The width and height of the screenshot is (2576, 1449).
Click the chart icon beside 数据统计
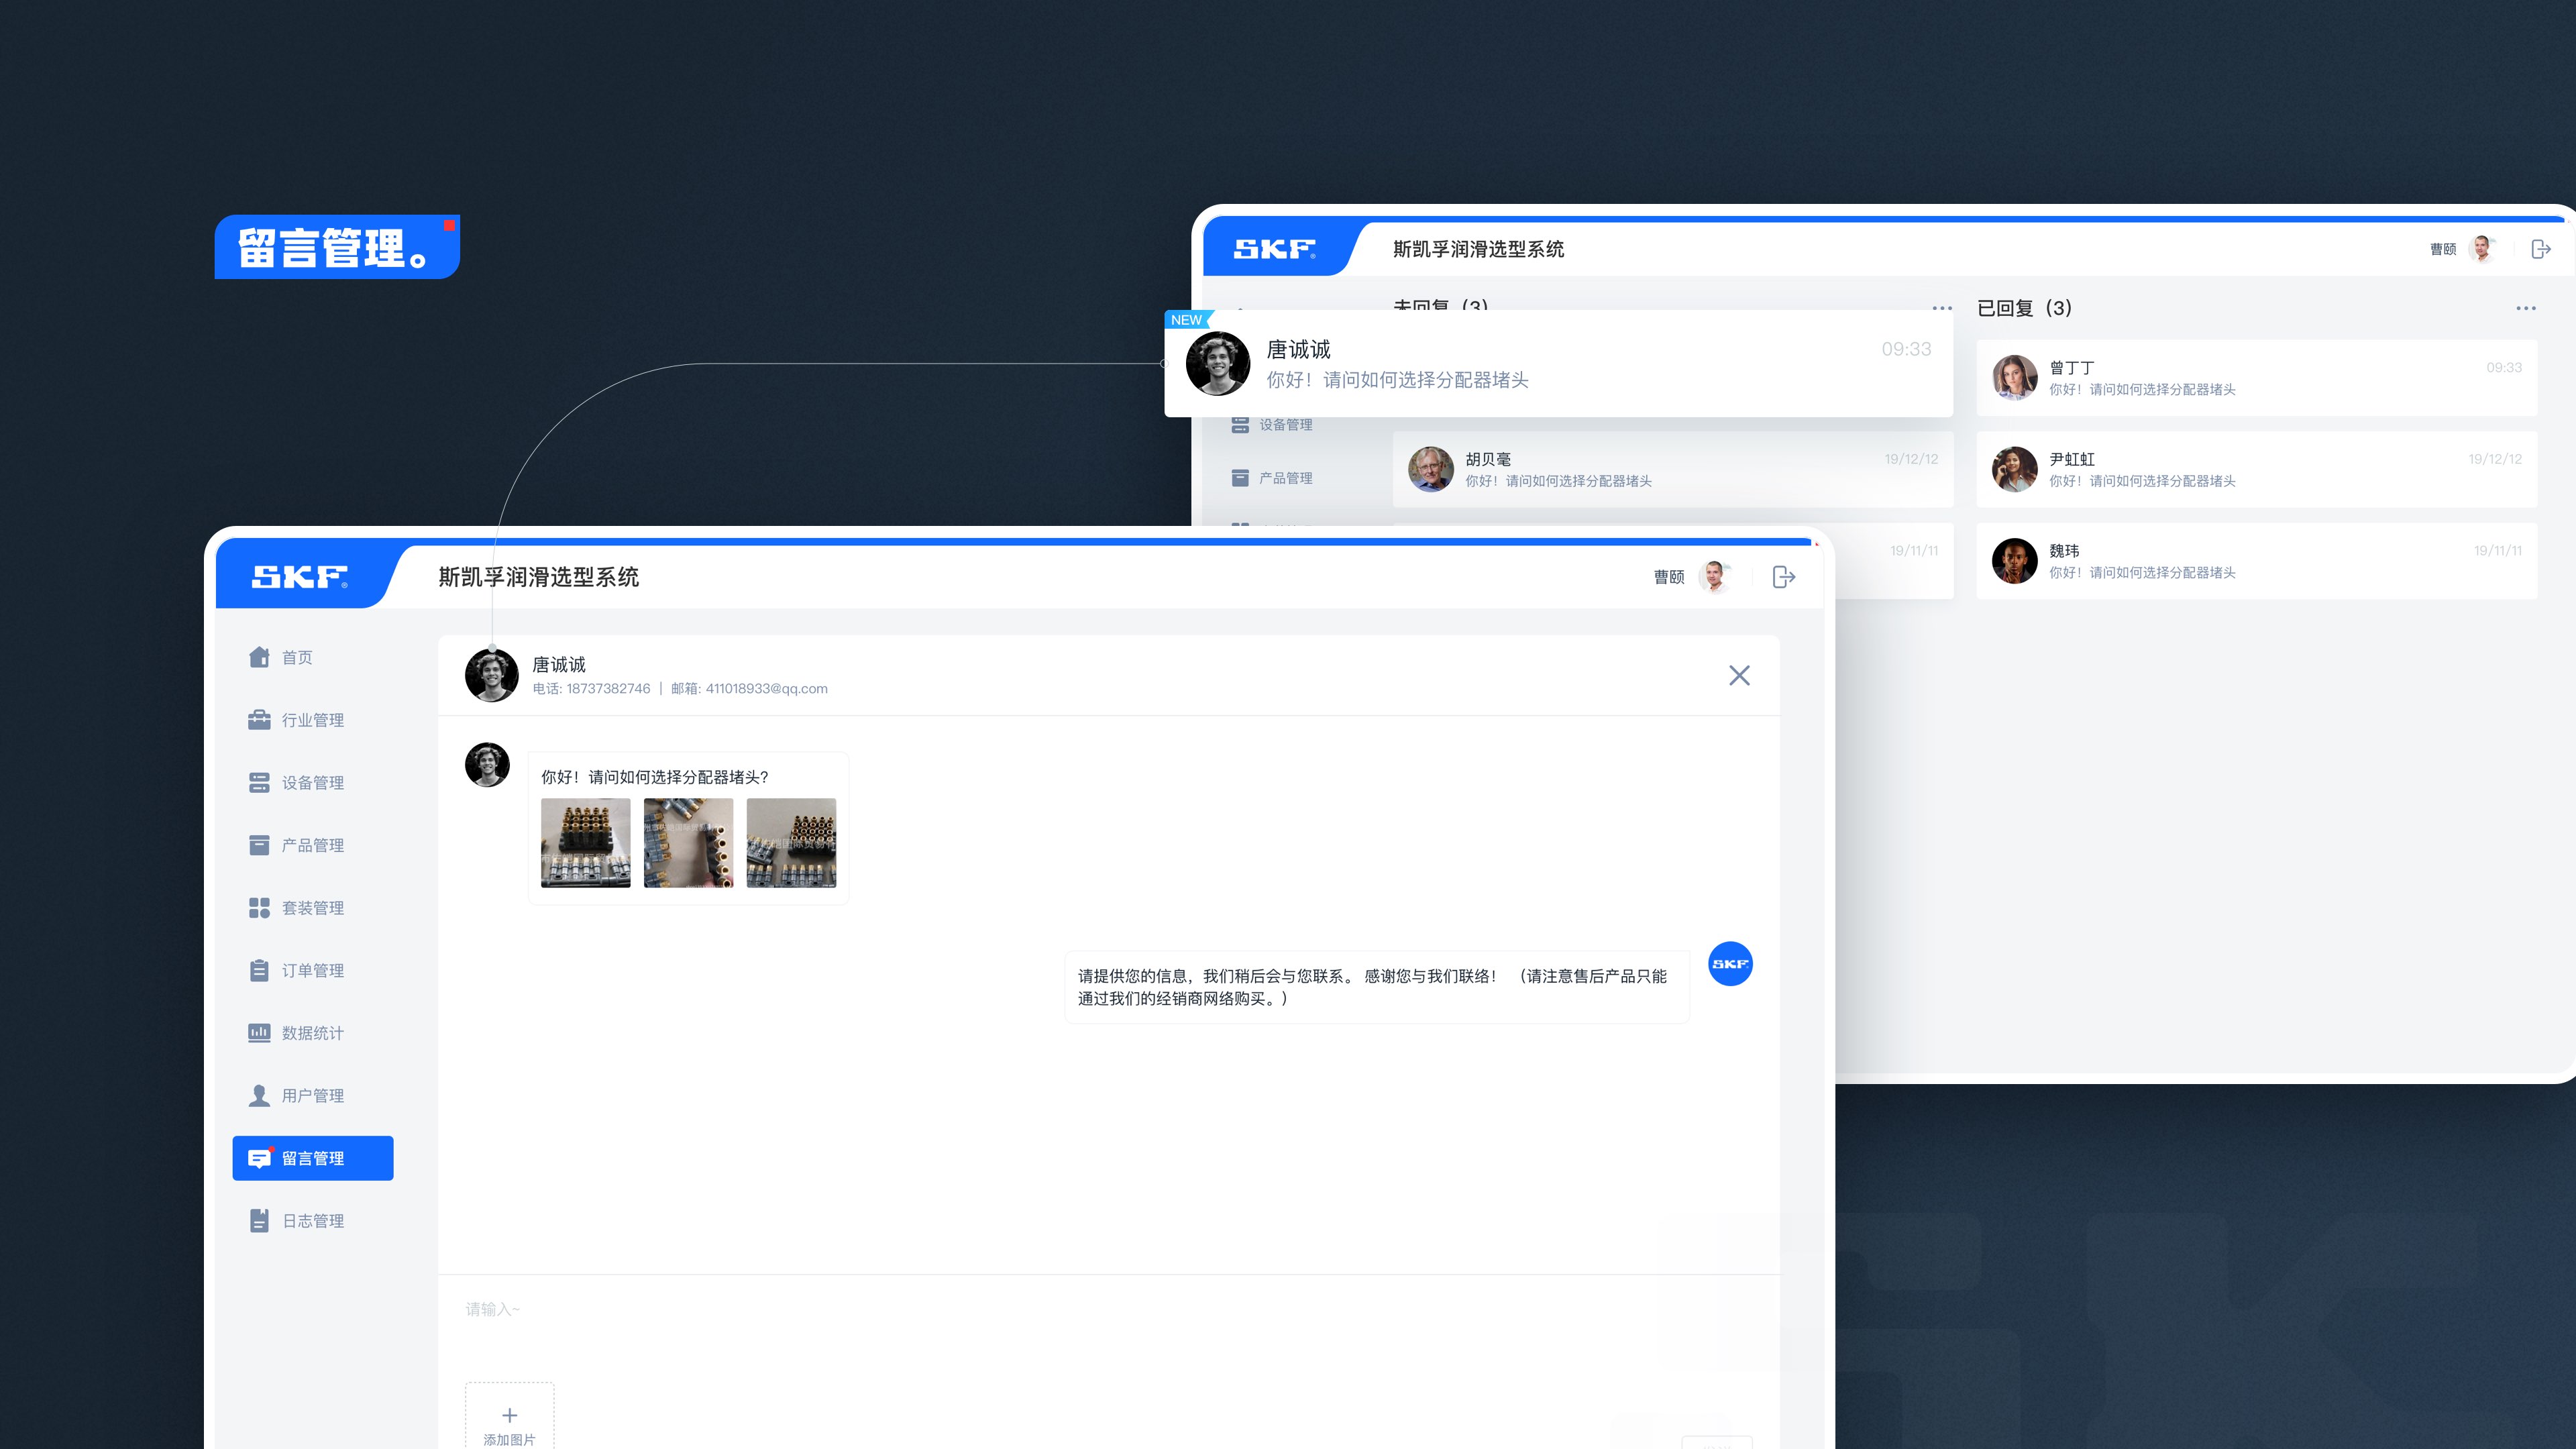[x=259, y=1033]
